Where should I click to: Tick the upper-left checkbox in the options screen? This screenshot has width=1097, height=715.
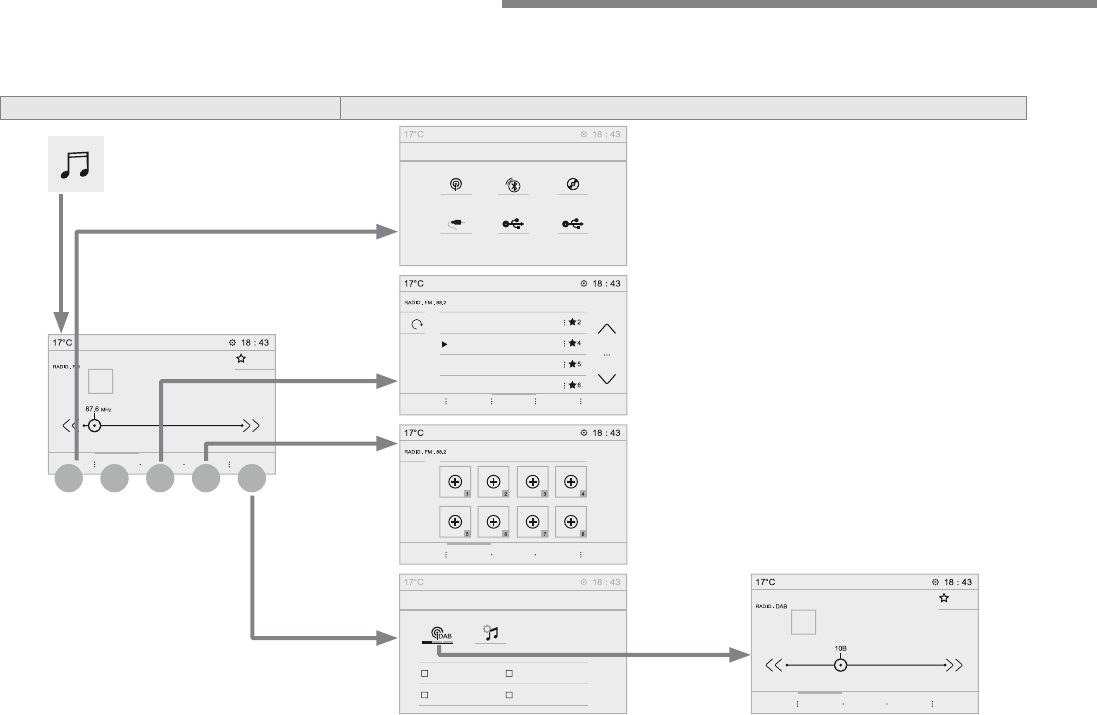click(425, 674)
